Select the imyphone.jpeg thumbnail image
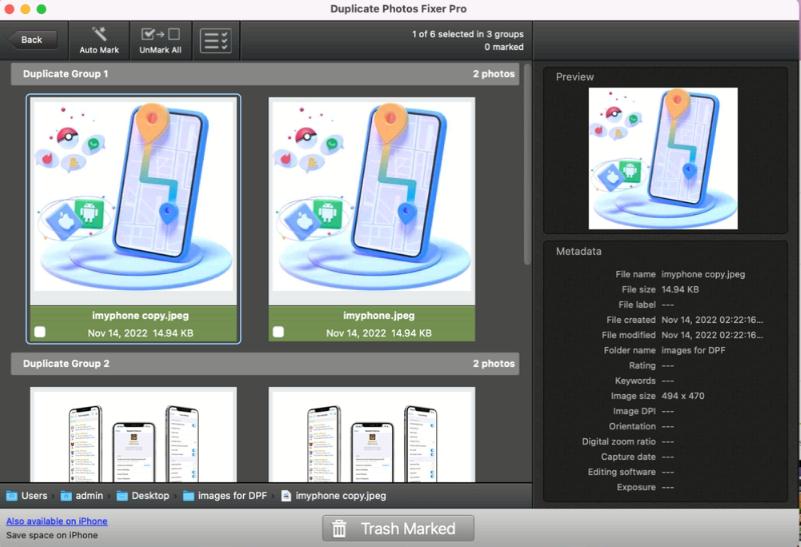Image resolution: width=801 pixels, height=547 pixels. click(371, 200)
